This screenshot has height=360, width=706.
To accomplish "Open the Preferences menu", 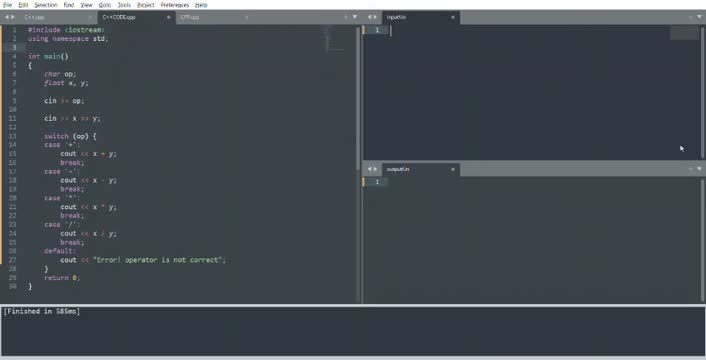I will coord(175,5).
